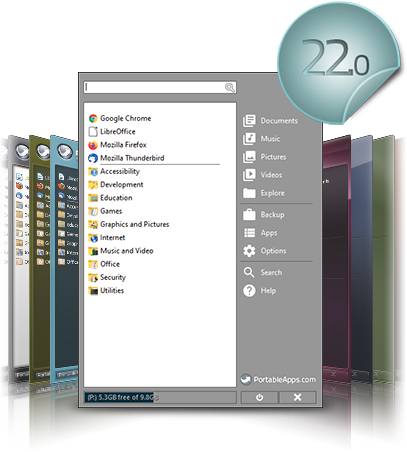Click the magnifier icon in search box

(230, 88)
